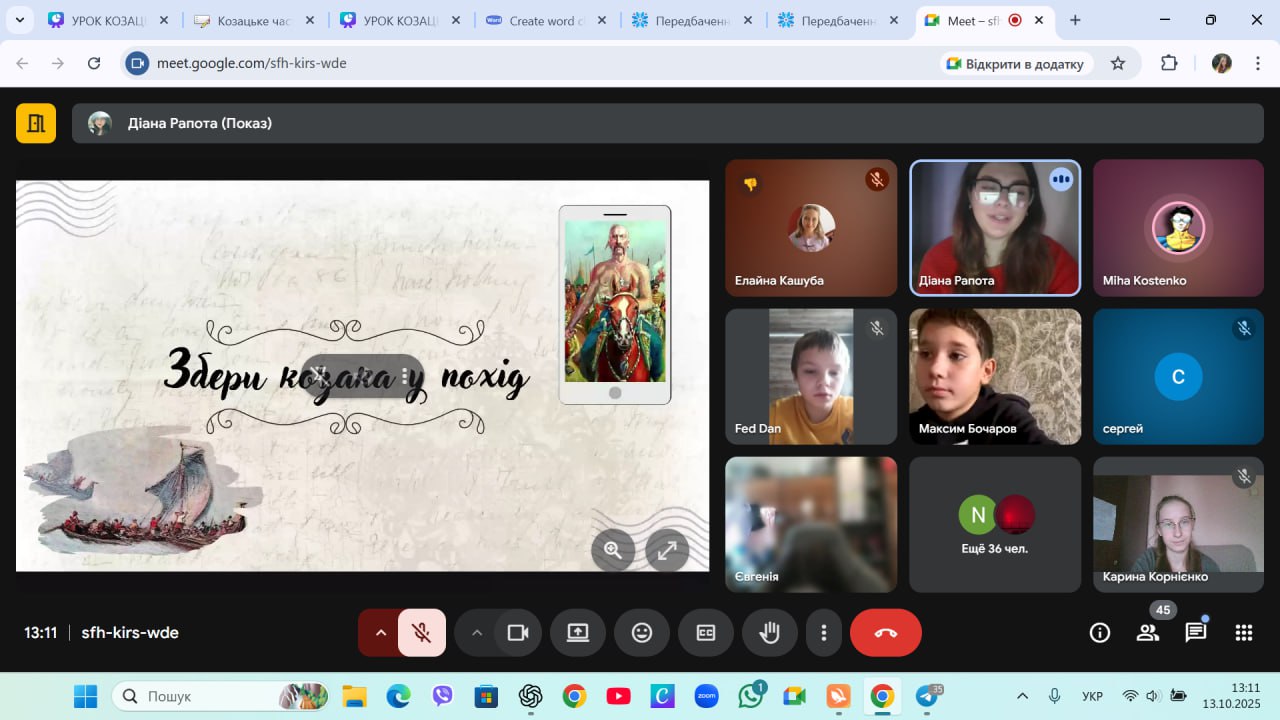Expand the video settings arrow
1280x720 pixels.
coord(477,633)
